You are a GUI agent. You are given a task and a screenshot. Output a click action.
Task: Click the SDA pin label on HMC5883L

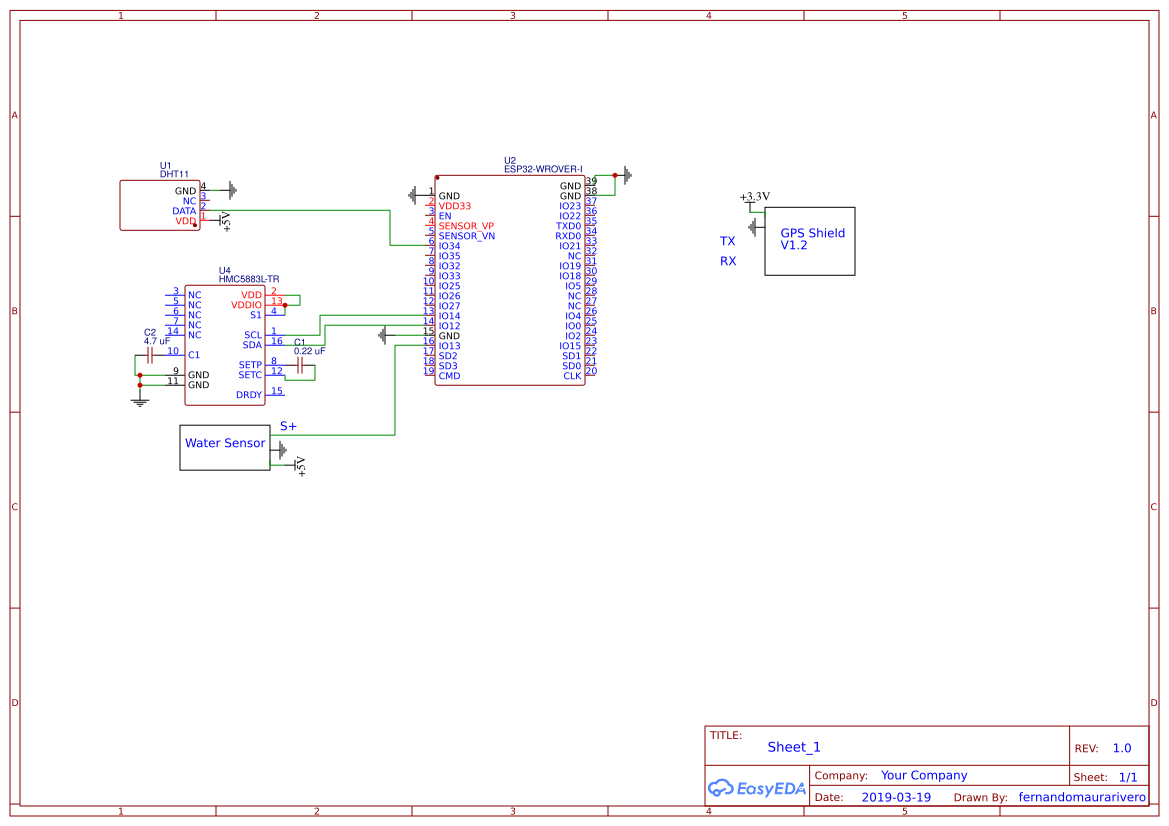click(253, 345)
